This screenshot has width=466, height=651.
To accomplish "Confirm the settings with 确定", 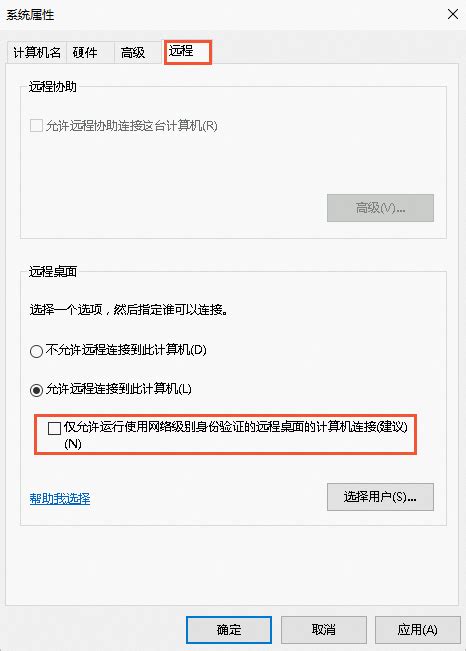I will [x=229, y=630].
